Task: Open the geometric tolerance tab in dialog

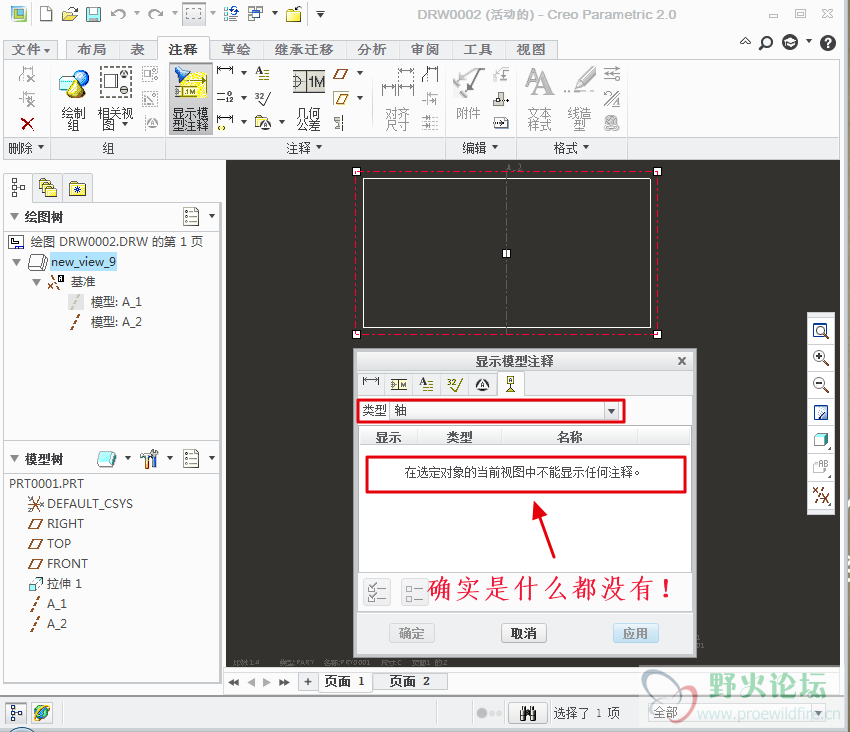Action: pyautogui.click(x=399, y=384)
